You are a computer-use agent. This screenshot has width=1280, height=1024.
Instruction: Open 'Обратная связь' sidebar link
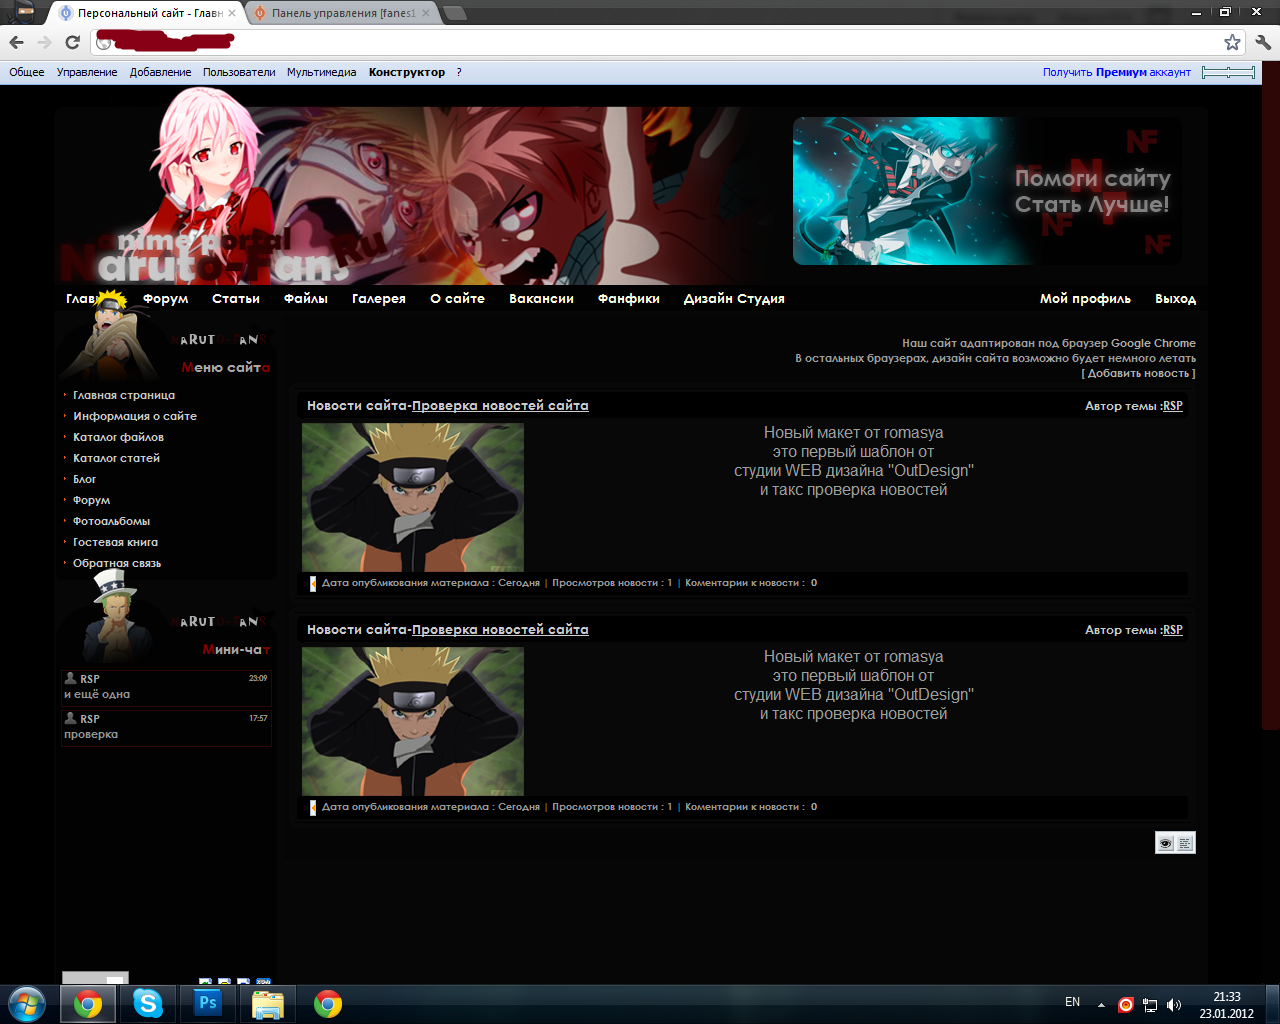[x=117, y=563]
